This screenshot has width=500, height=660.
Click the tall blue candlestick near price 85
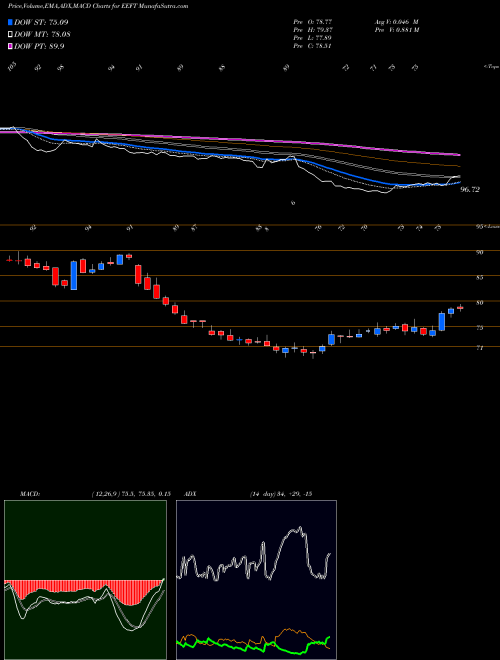pyautogui.click(x=74, y=276)
